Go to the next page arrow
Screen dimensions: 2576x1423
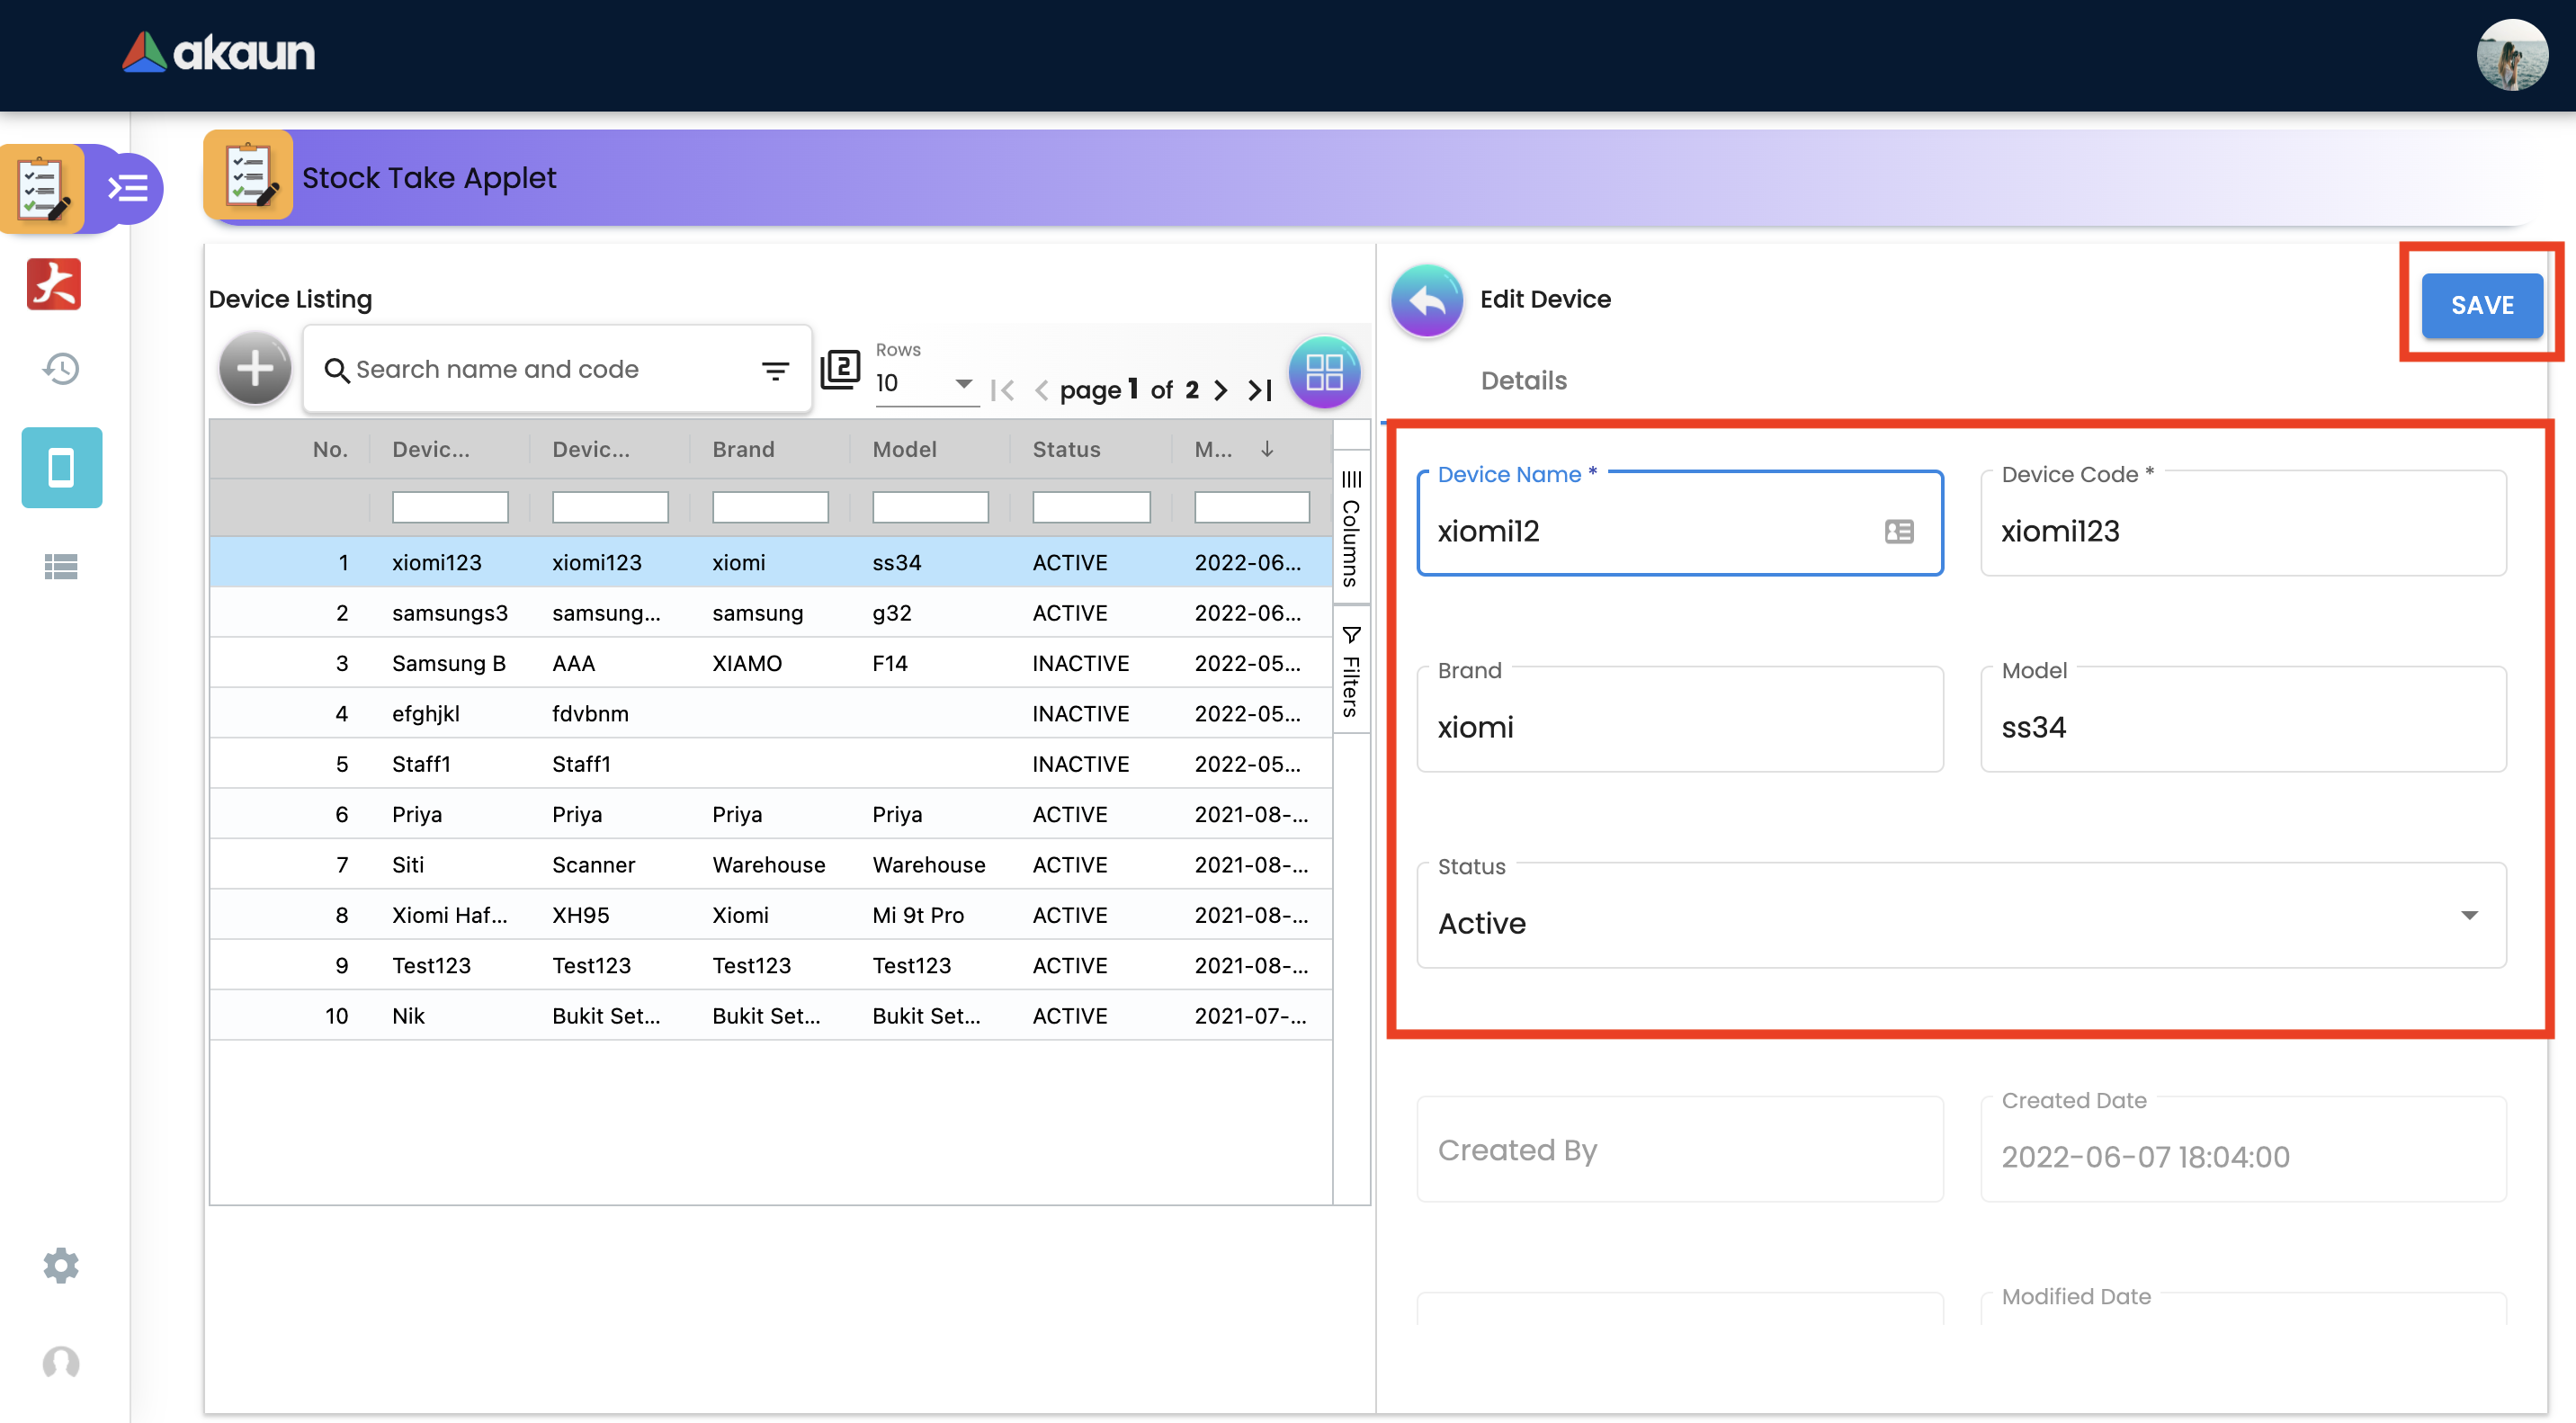[1221, 390]
